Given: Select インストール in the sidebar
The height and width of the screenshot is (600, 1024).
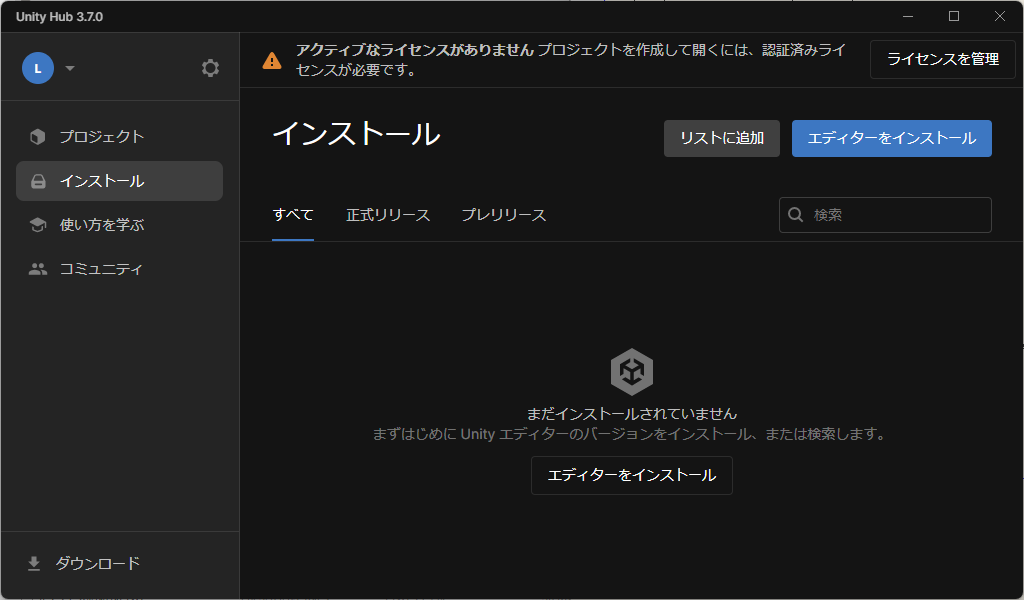Looking at the screenshot, I should tap(120, 181).
